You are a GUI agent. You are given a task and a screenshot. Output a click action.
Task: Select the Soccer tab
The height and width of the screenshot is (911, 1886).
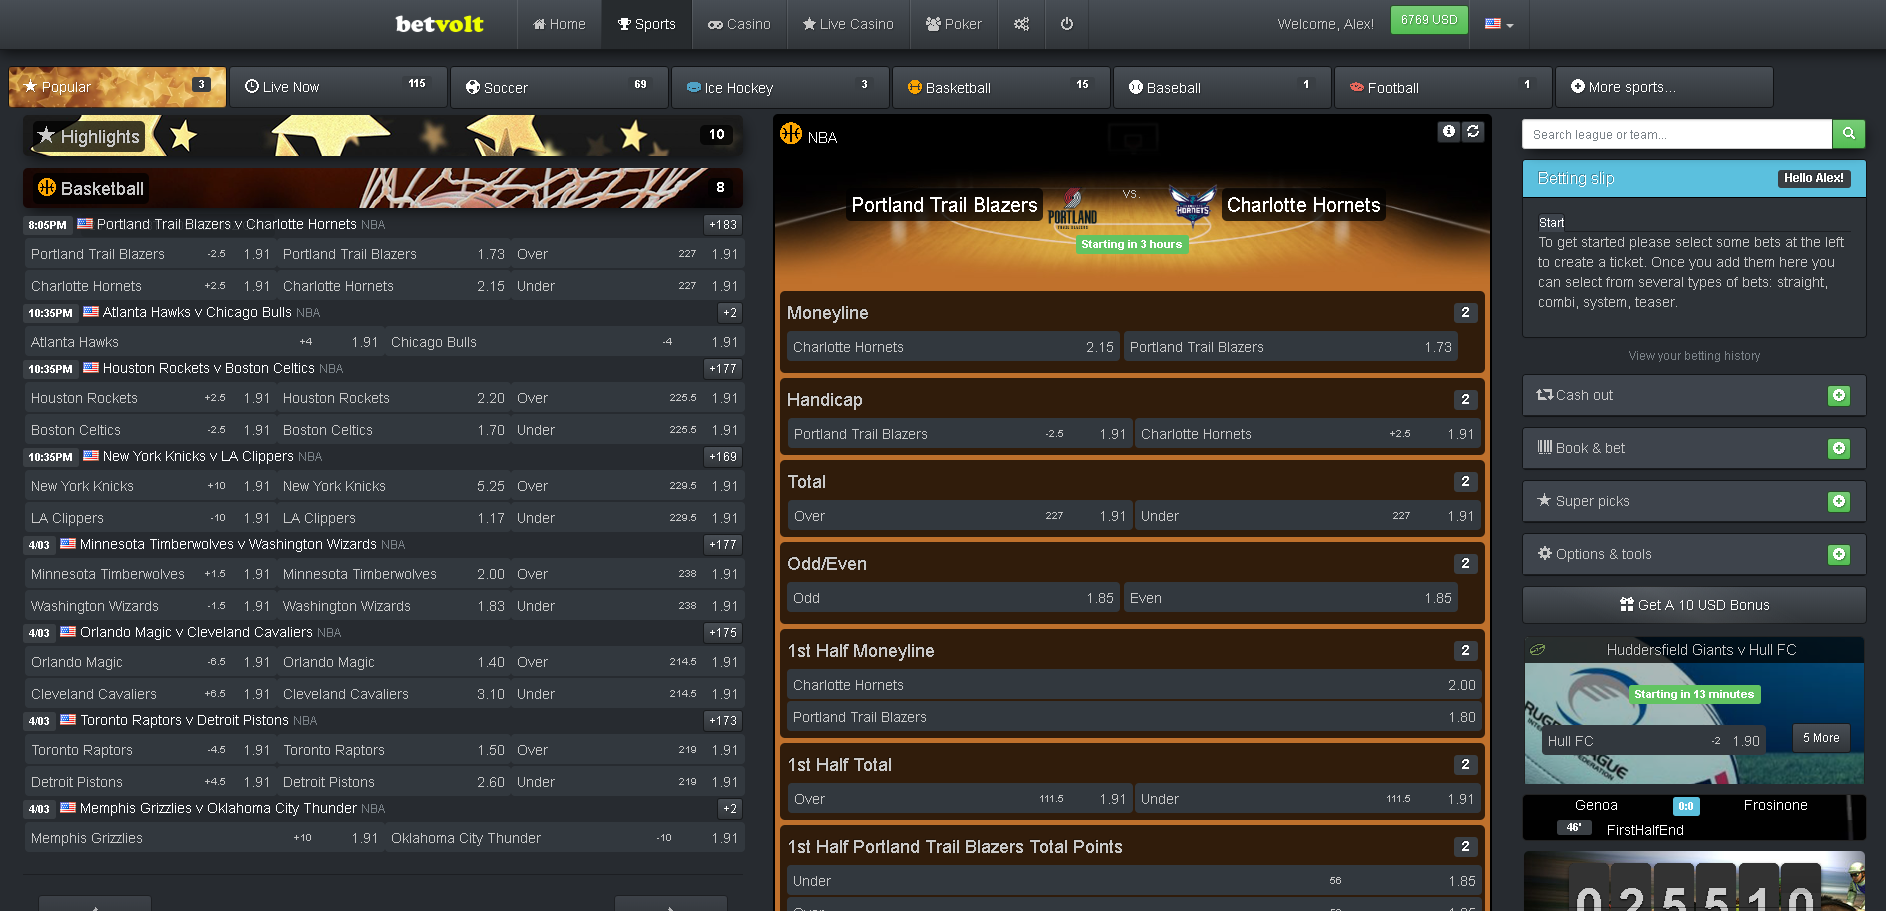pos(559,87)
